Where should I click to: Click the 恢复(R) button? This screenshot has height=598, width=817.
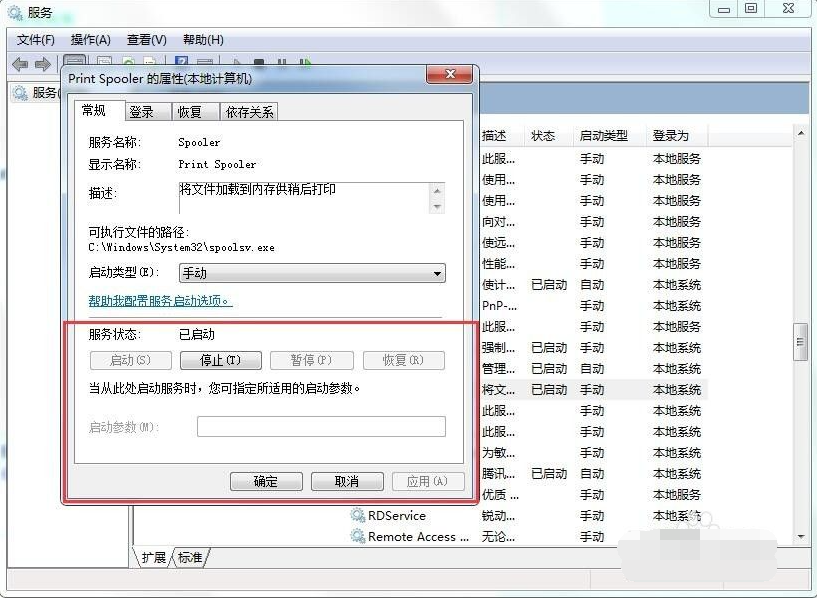click(403, 360)
